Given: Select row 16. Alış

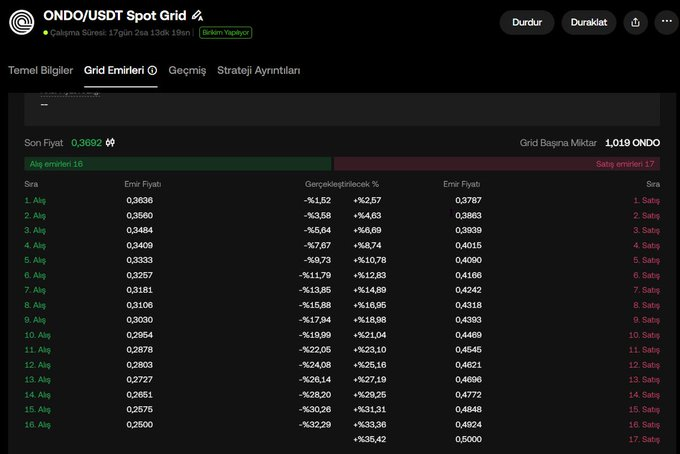Looking at the screenshot, I should (x=37, y=425).
